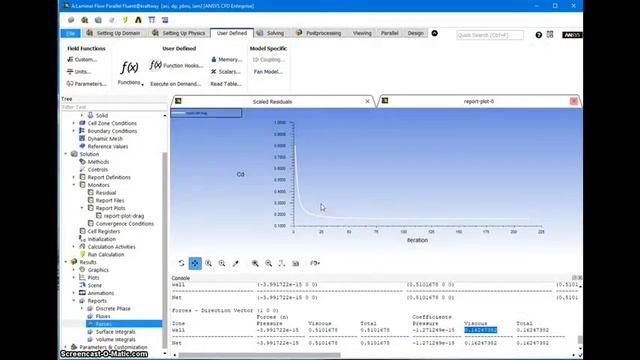Screen dimensions: 640x360
Task: Click the Quick Search field
Action: 490,35
